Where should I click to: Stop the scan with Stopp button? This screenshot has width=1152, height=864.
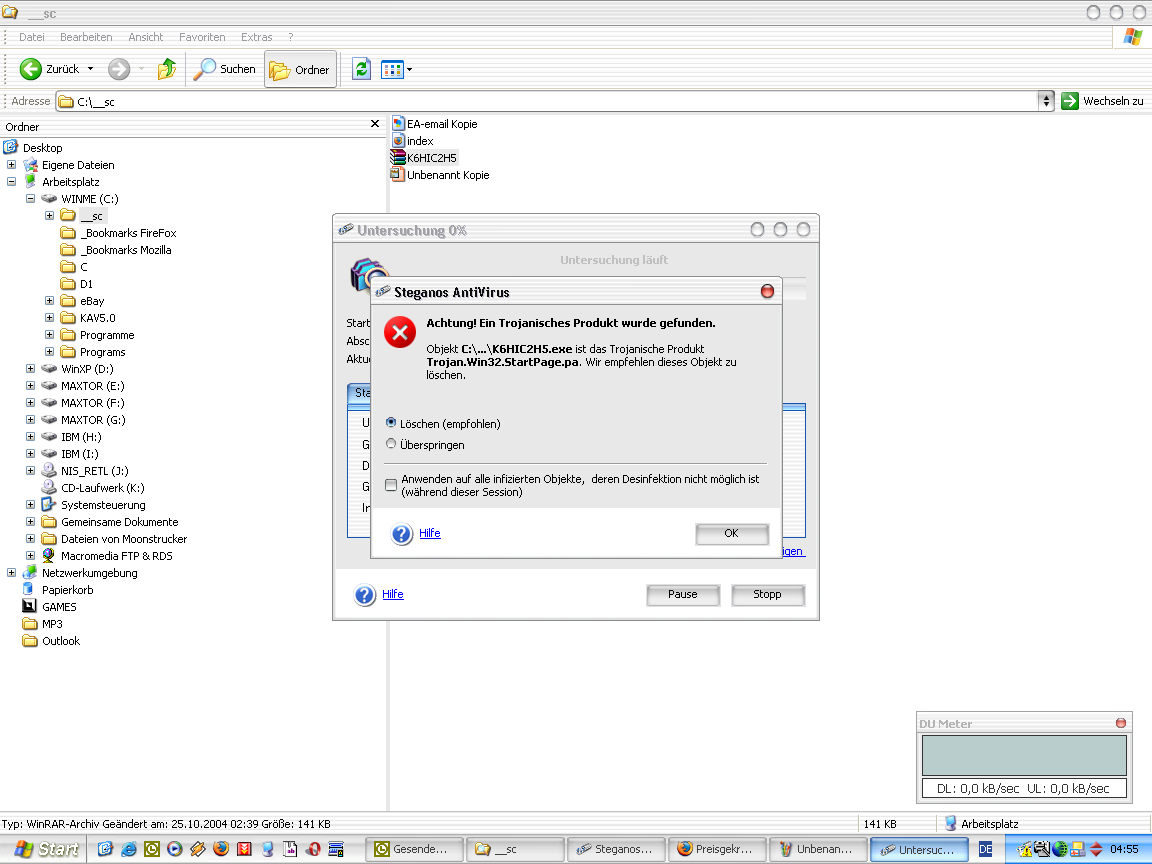pyautogui.click(x=768, y=595)
